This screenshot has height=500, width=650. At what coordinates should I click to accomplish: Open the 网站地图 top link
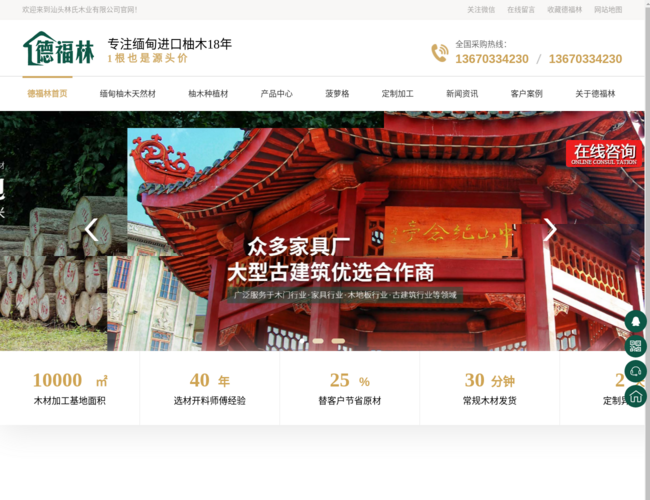[608, 10]
